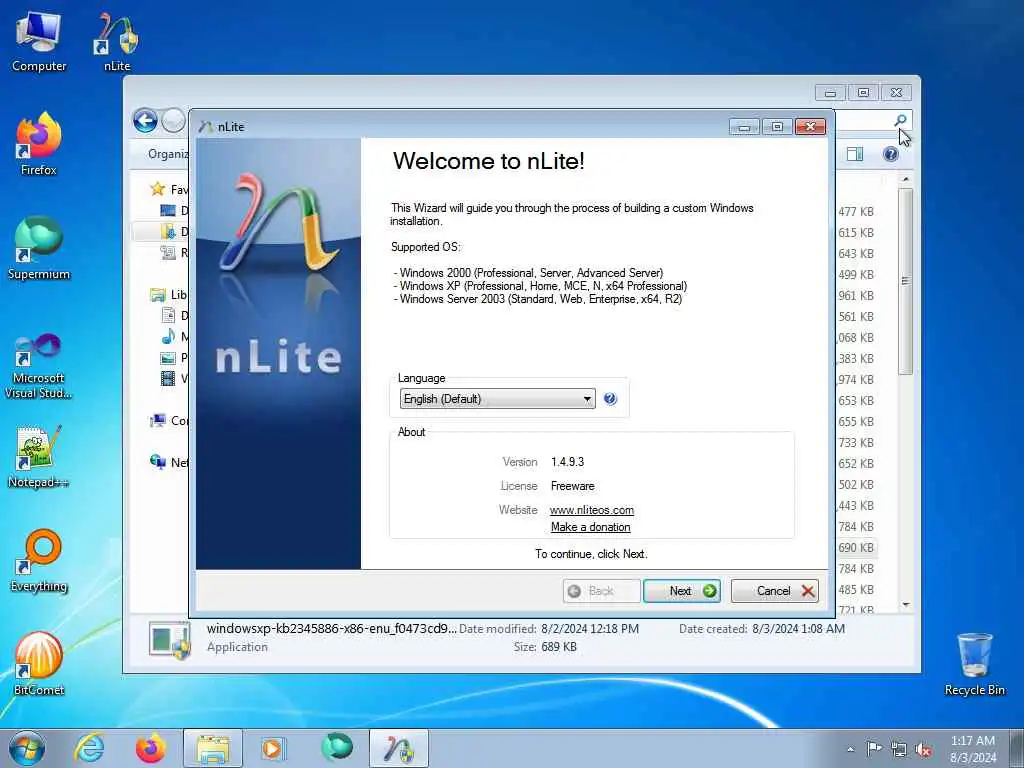
Task: Click the file thumbnail in details pane
Action: click(169, 639)
